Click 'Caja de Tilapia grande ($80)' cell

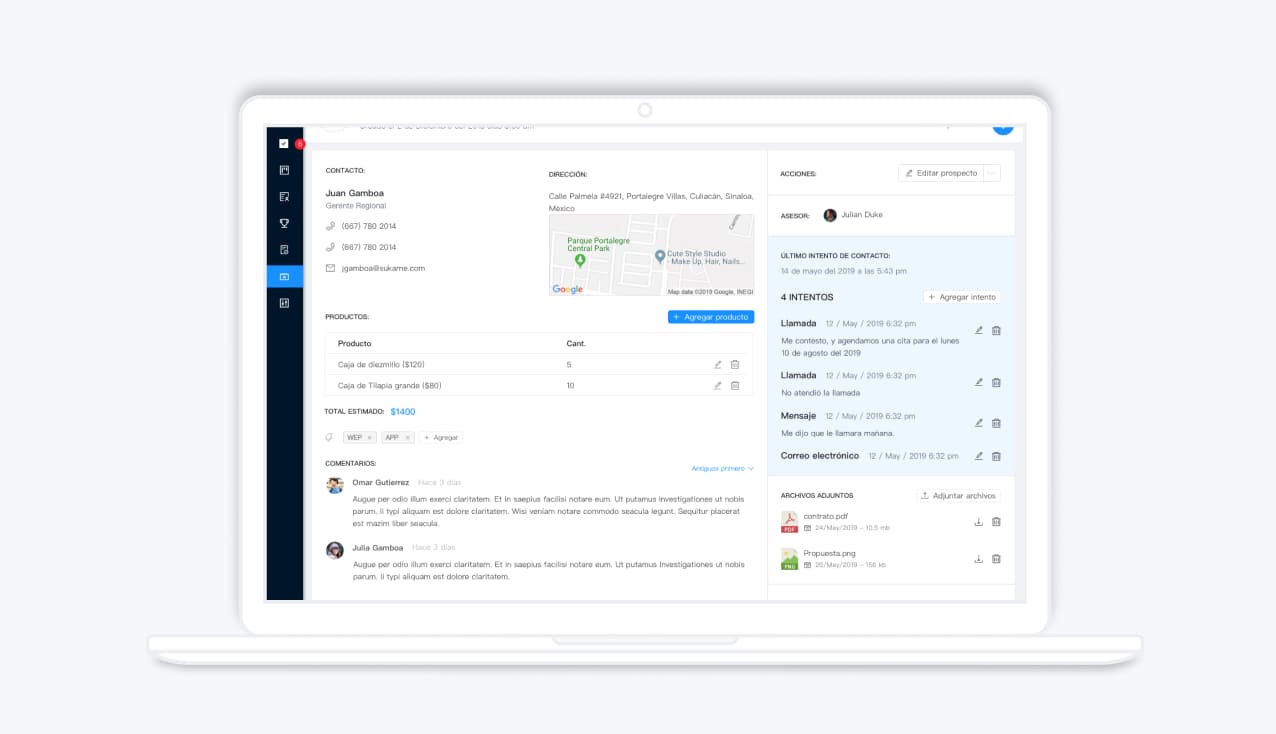click(x=390, y=386)
